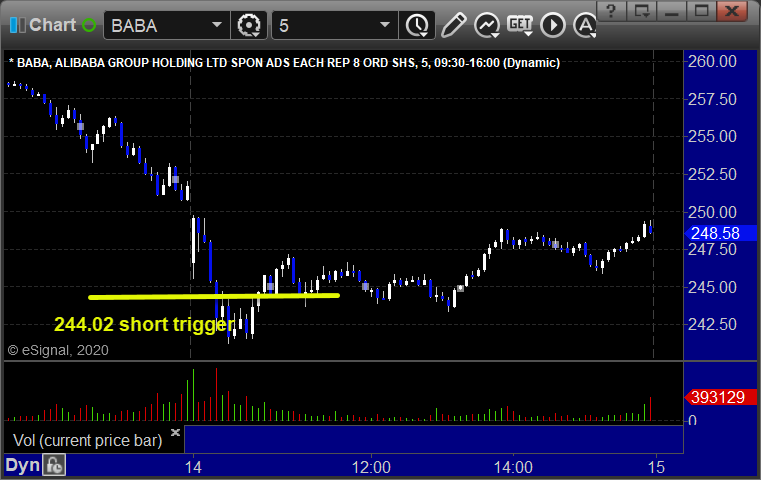Image resolution: width=761 pixels, height=480 pixels.
Task: Minimize the chart window
Action: coord(672,11)
